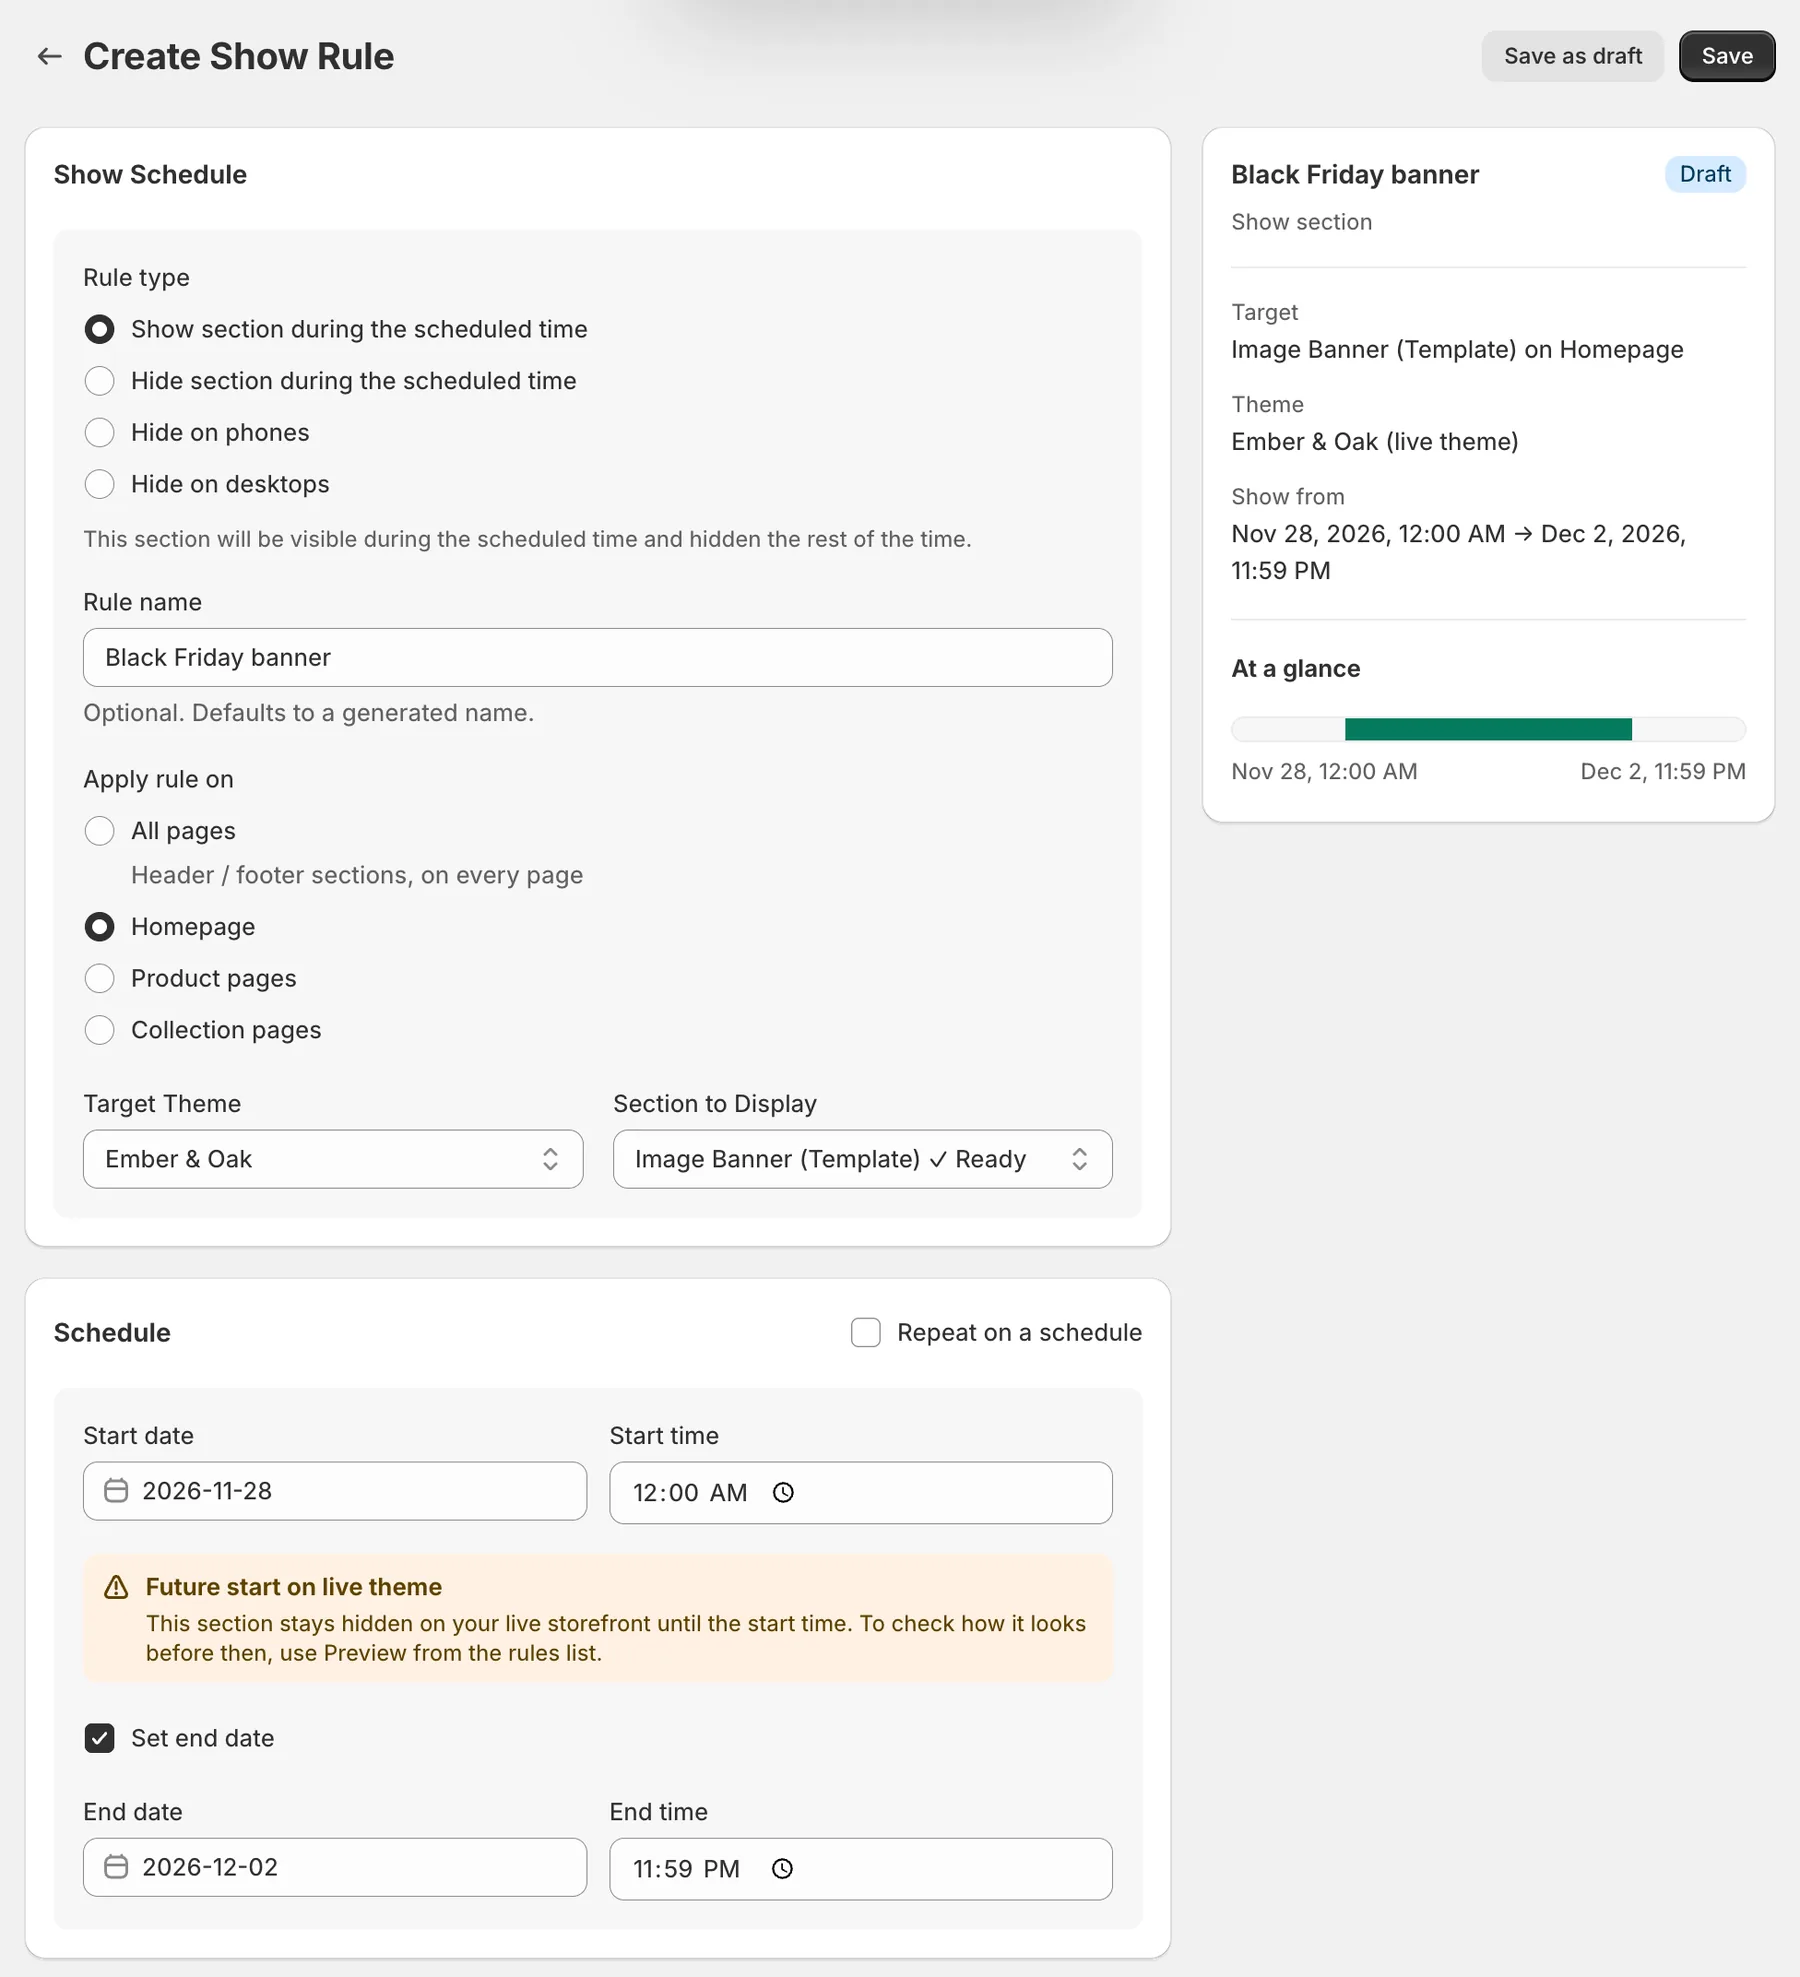Select 'Show section during the scheduled time'
1800x1977 pixels.
coord(99,329)
